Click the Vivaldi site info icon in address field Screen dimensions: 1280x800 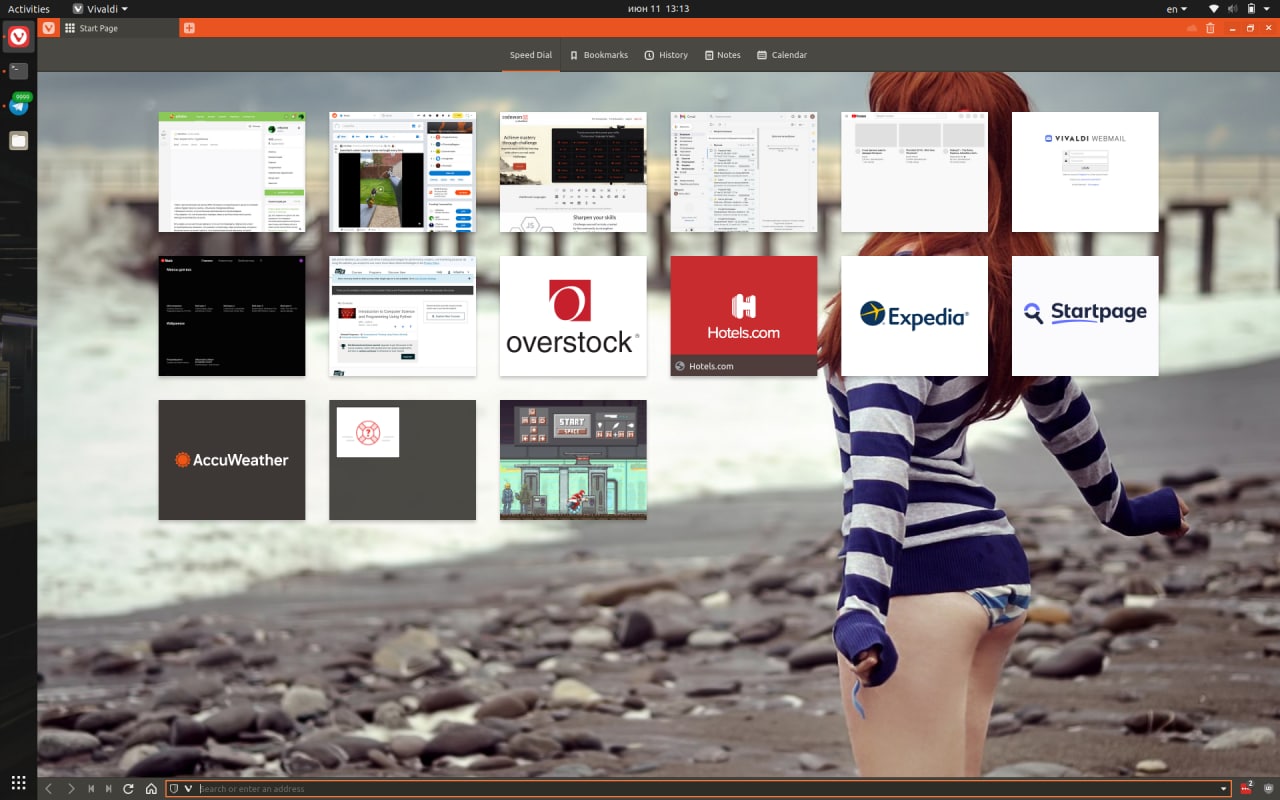pos(188,789)
